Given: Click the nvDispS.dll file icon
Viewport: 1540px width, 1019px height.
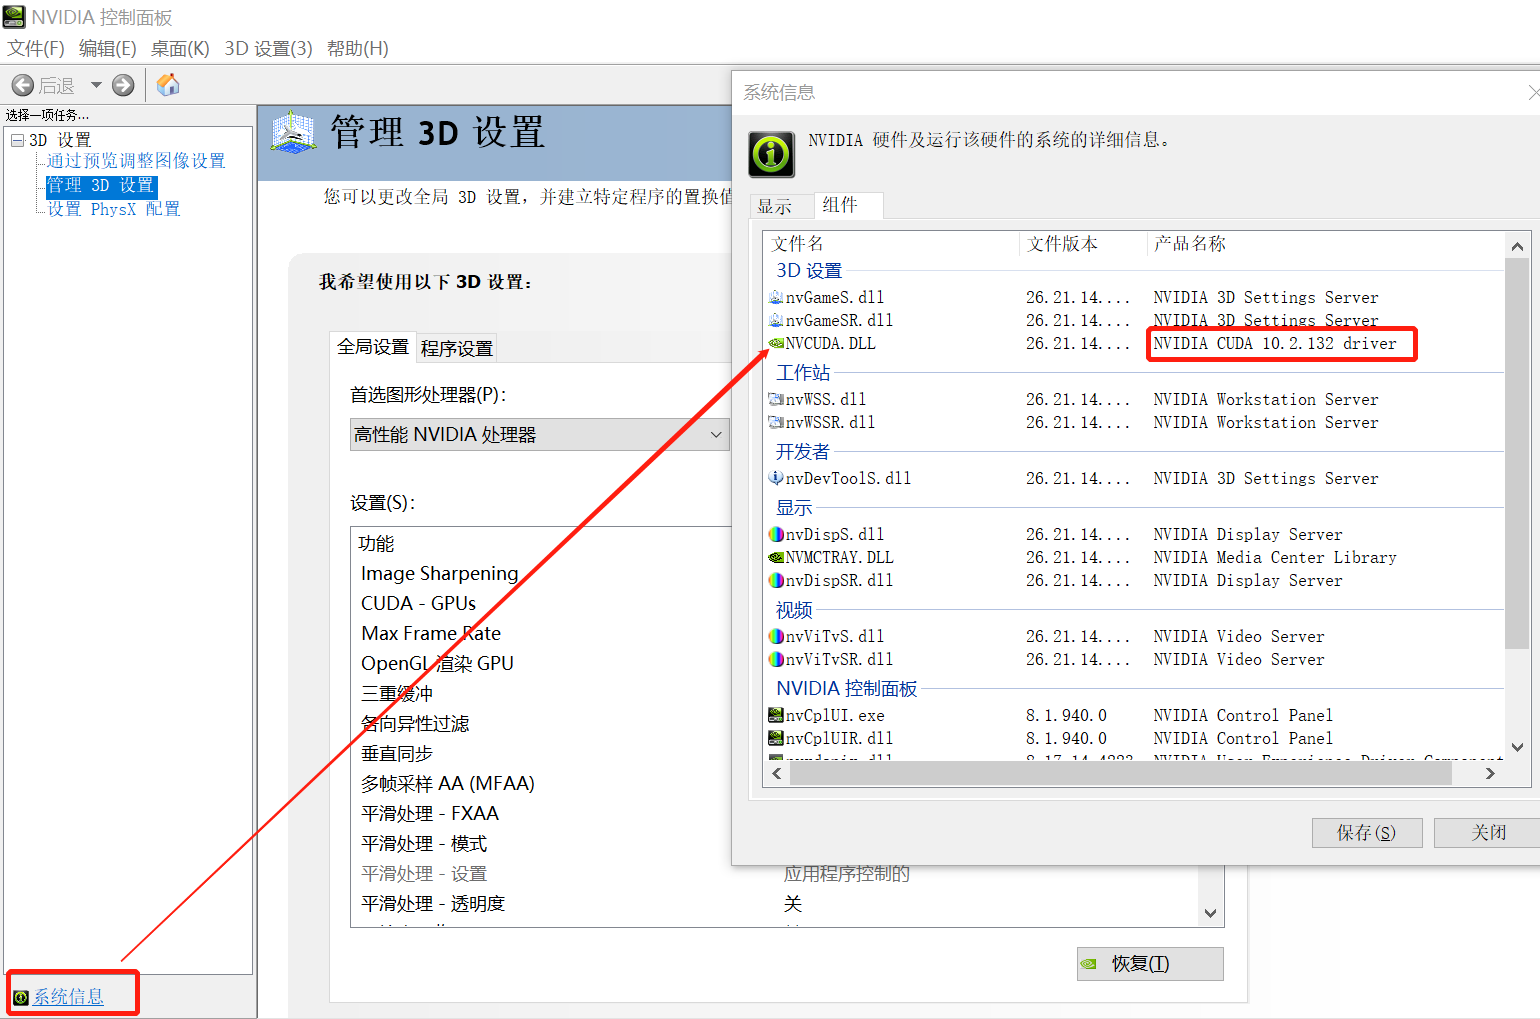Looking at the screenshot, I should (x=778, y=534).
